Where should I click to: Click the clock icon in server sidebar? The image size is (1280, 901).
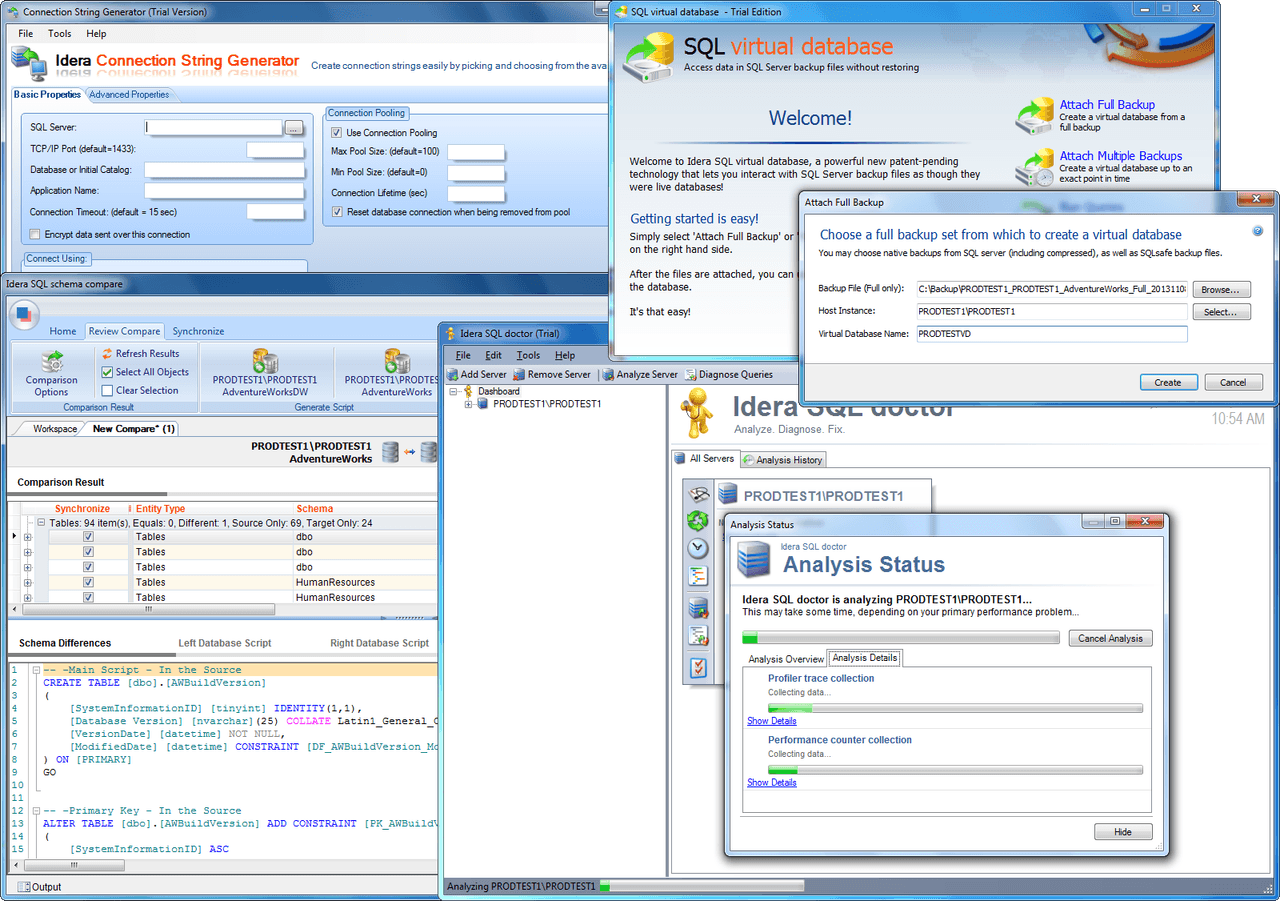click(698, 548)
